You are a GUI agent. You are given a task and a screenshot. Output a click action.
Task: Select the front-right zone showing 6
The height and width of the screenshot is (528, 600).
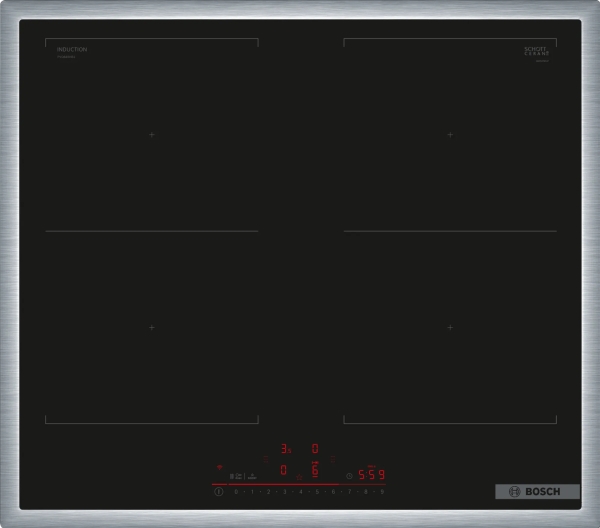315,469
